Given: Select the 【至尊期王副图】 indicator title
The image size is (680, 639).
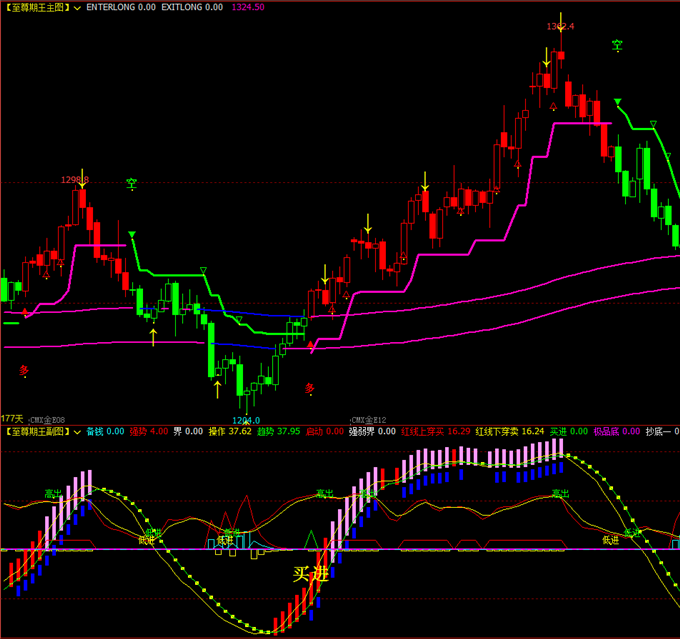Looking at the screenshot, I should pyautogui.click(x=38, y=432).
